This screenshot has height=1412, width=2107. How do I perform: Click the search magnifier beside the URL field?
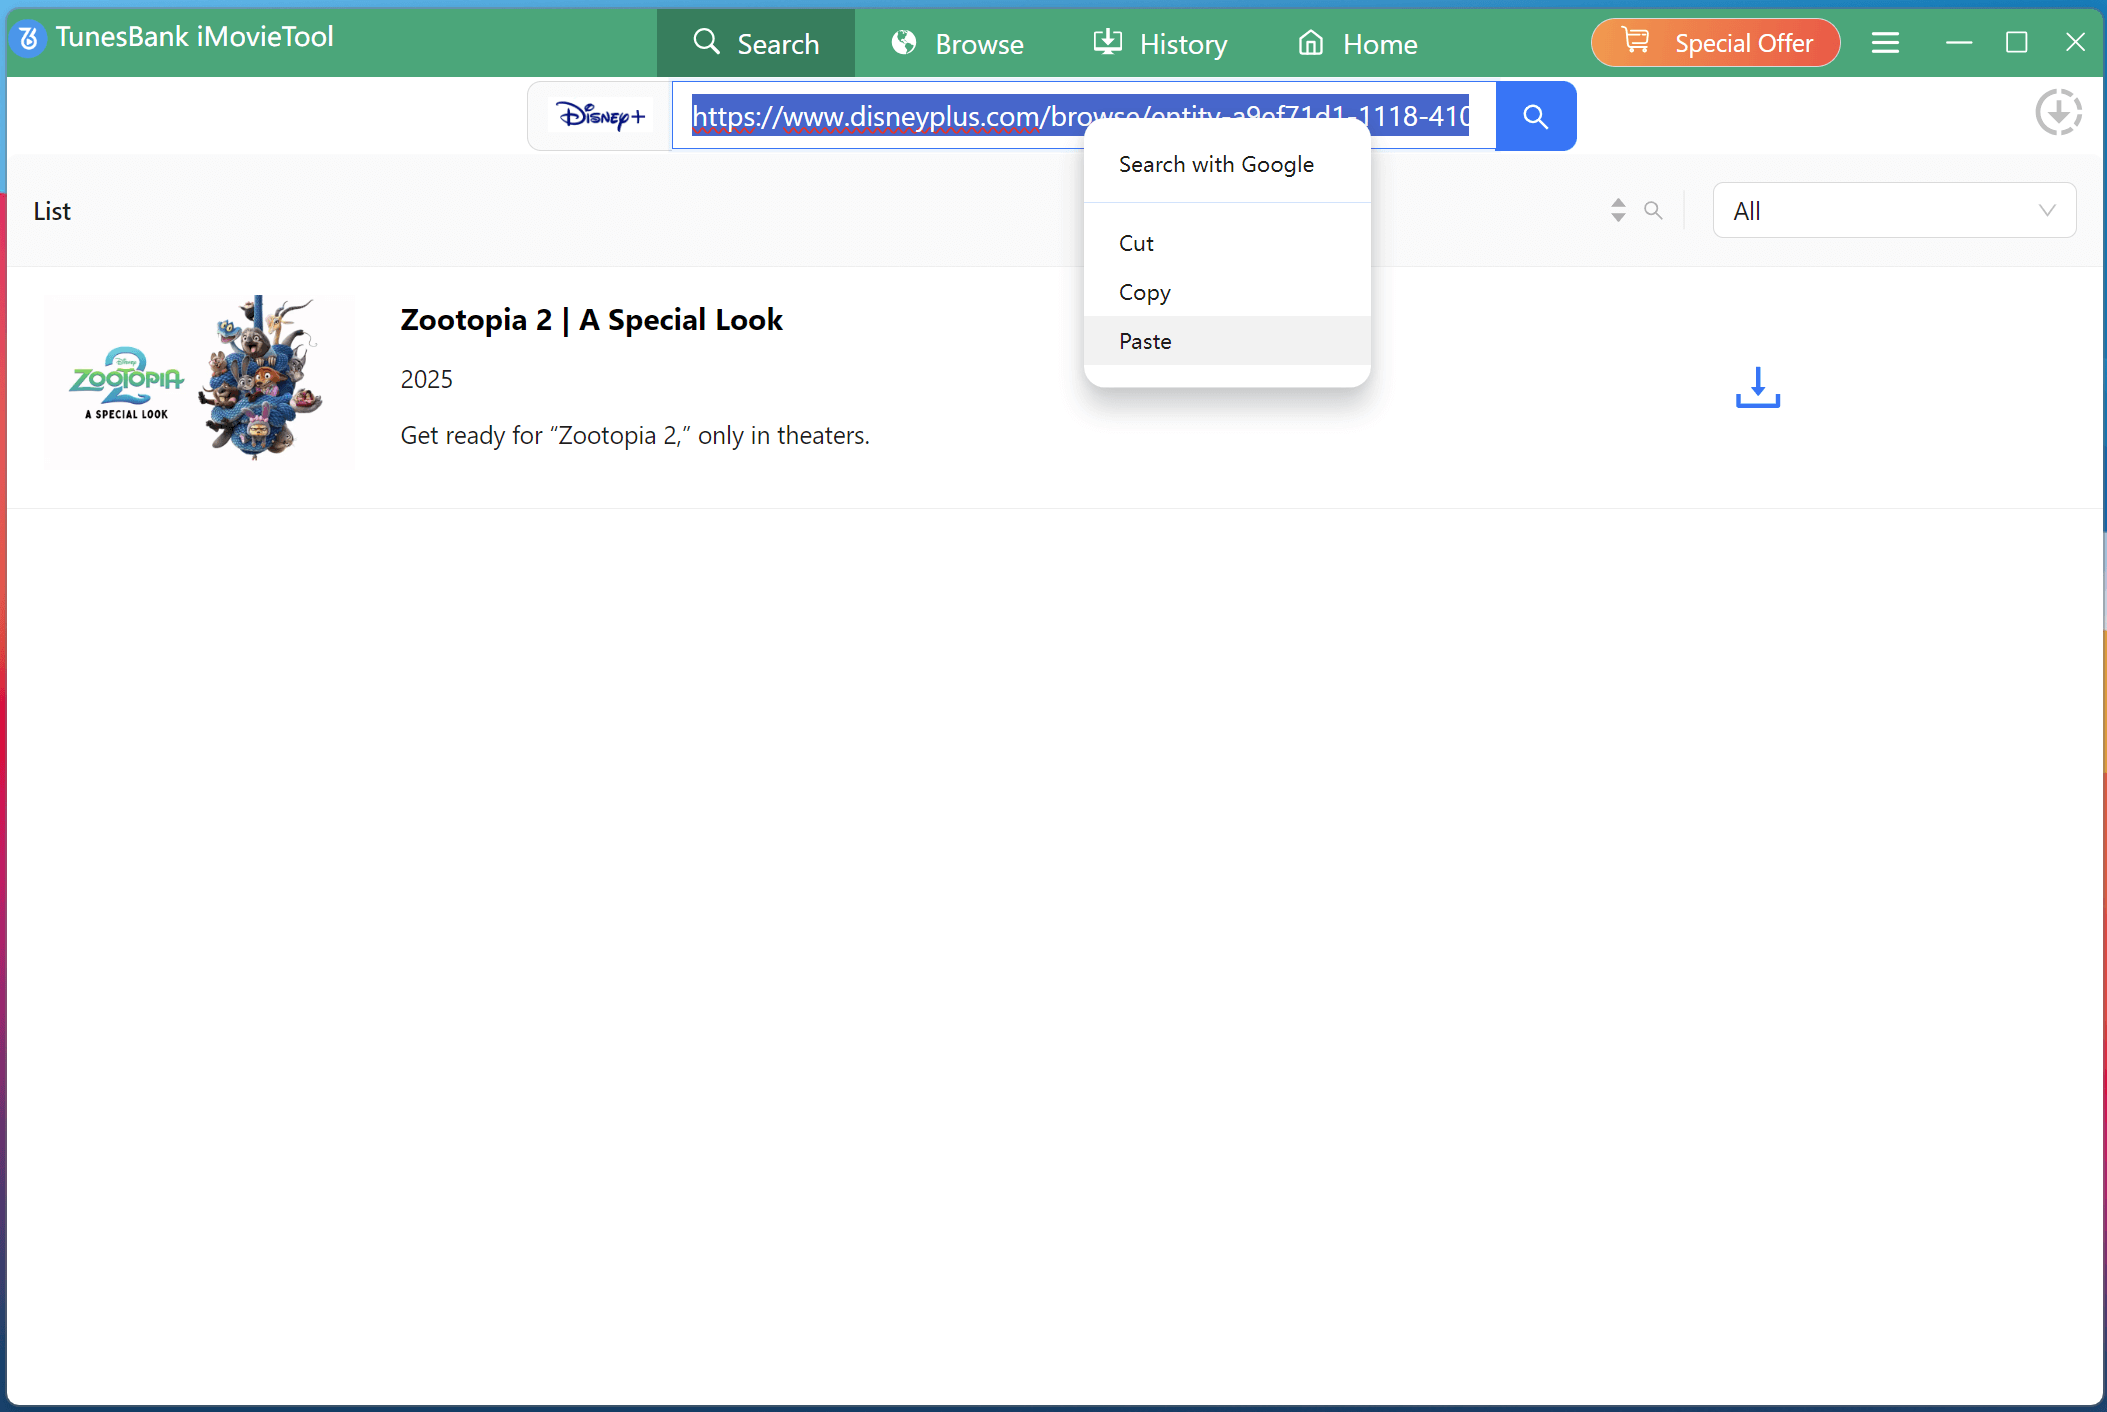1535,116
